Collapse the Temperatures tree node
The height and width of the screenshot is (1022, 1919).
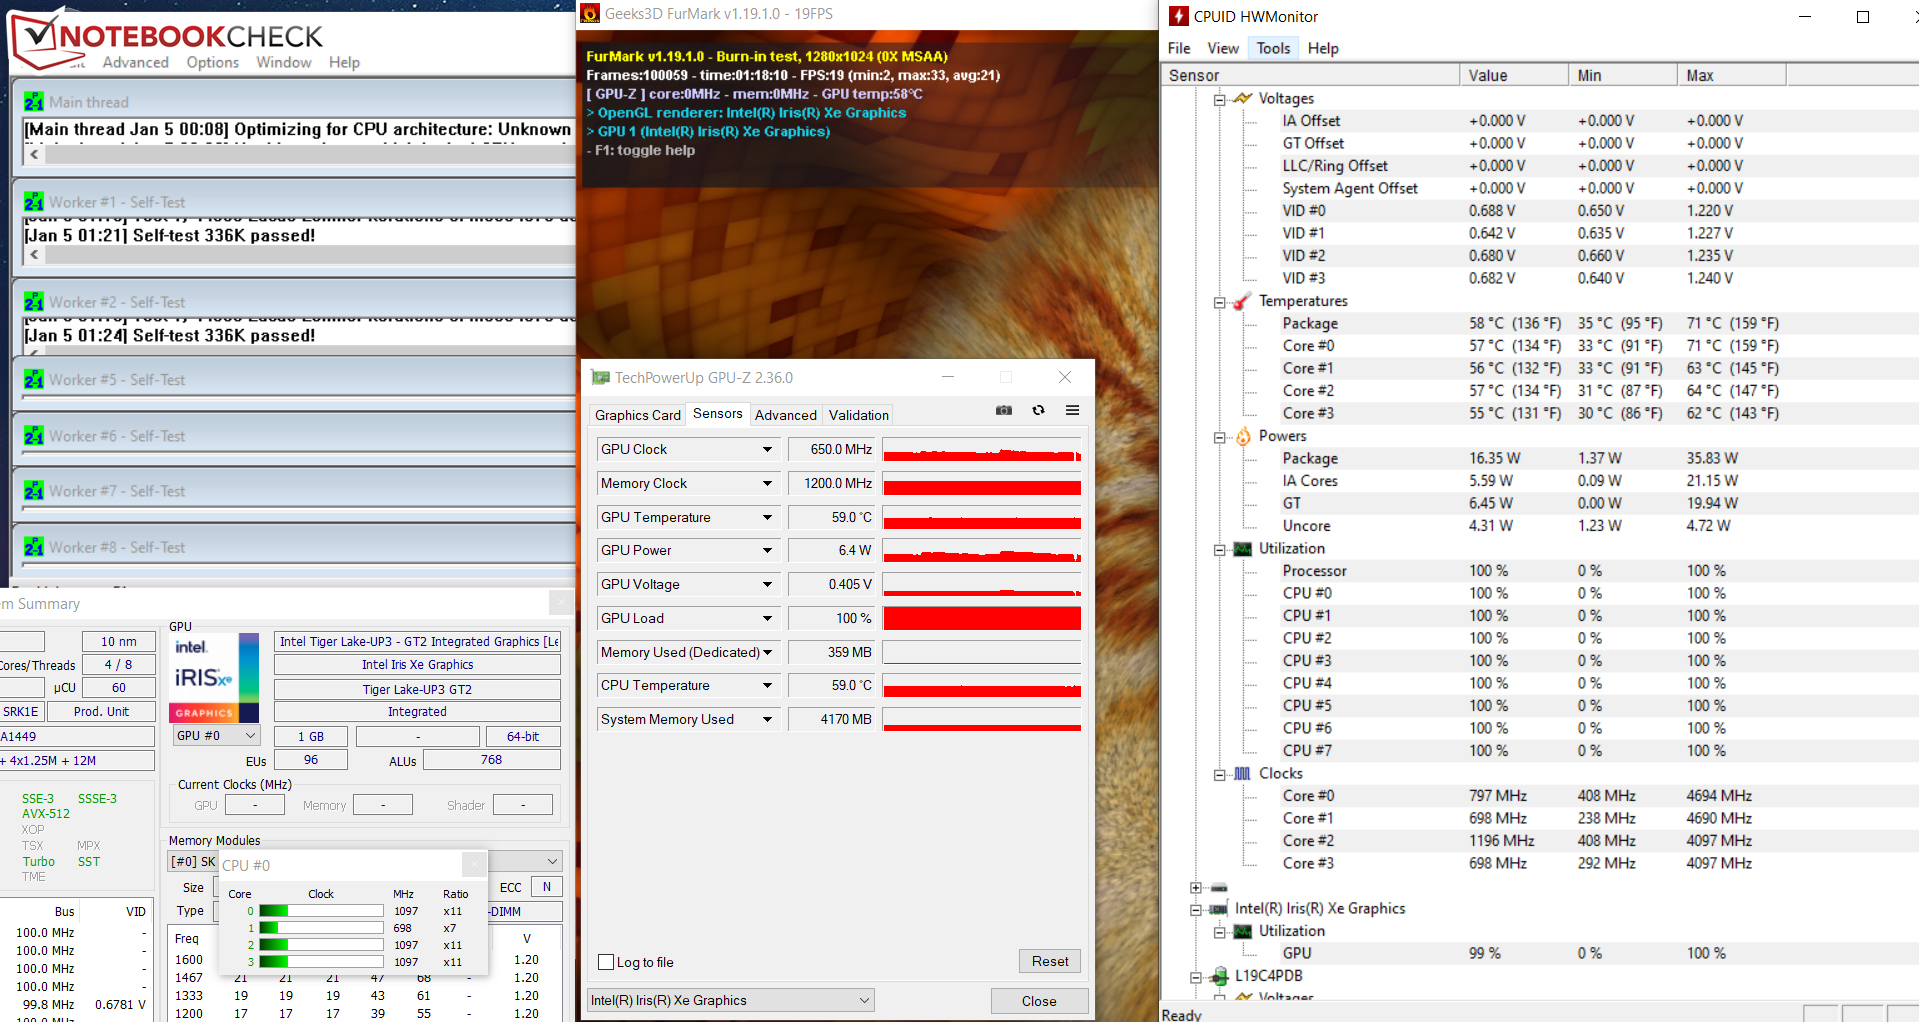pyautogui.click(x=1220, y=302)
